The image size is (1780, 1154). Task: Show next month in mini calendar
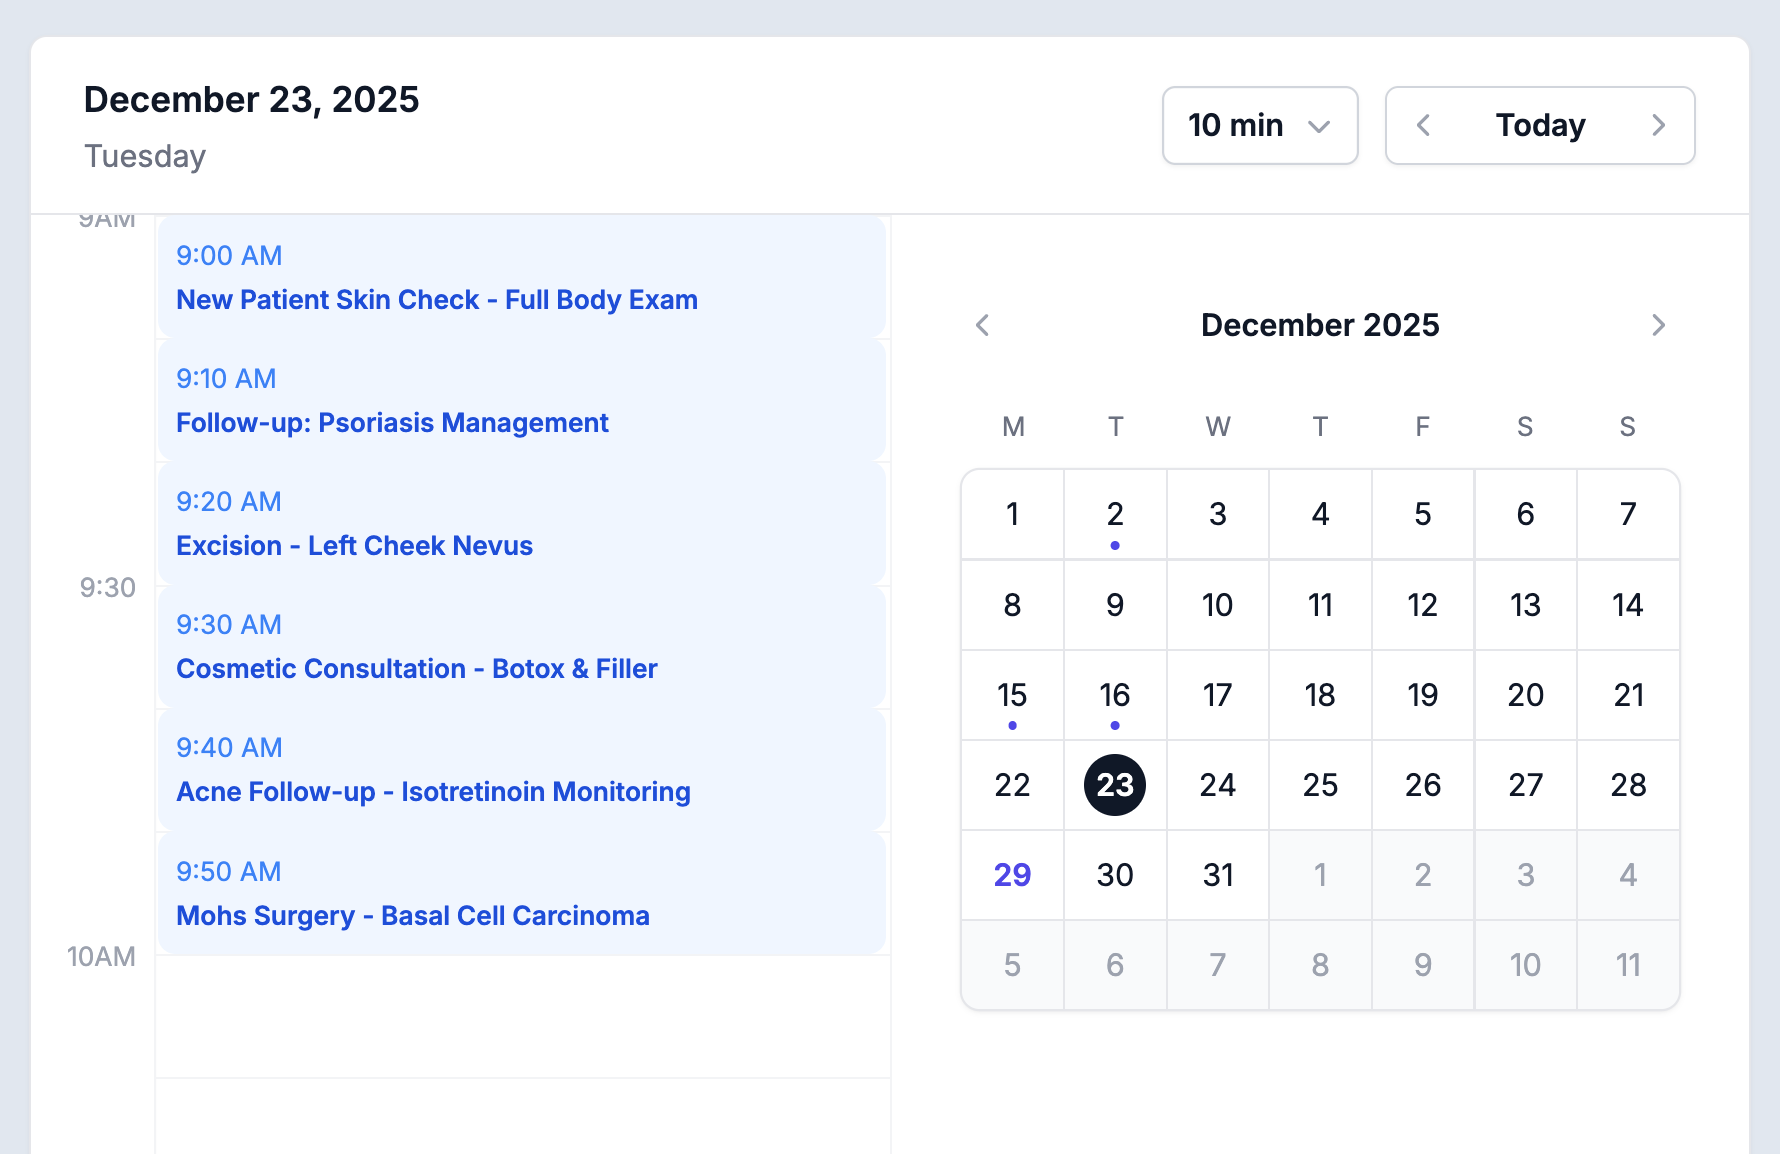tap(1658, 325)
